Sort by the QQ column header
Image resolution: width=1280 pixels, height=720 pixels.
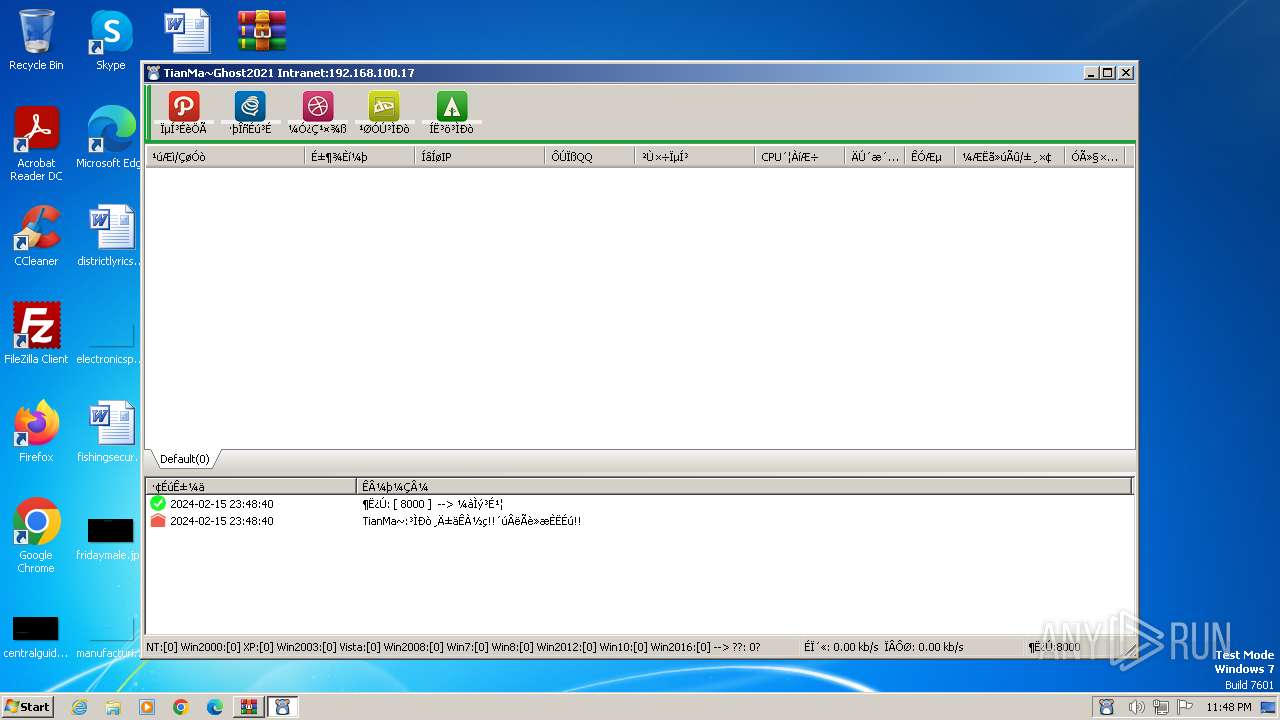590,157
